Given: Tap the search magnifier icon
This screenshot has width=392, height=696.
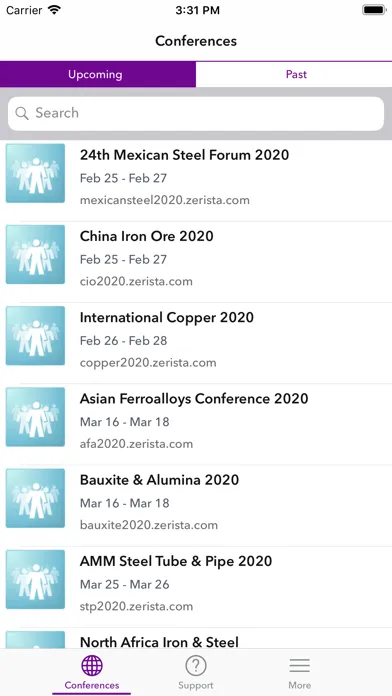Looking at the screenshot, I should click(22, 113).
